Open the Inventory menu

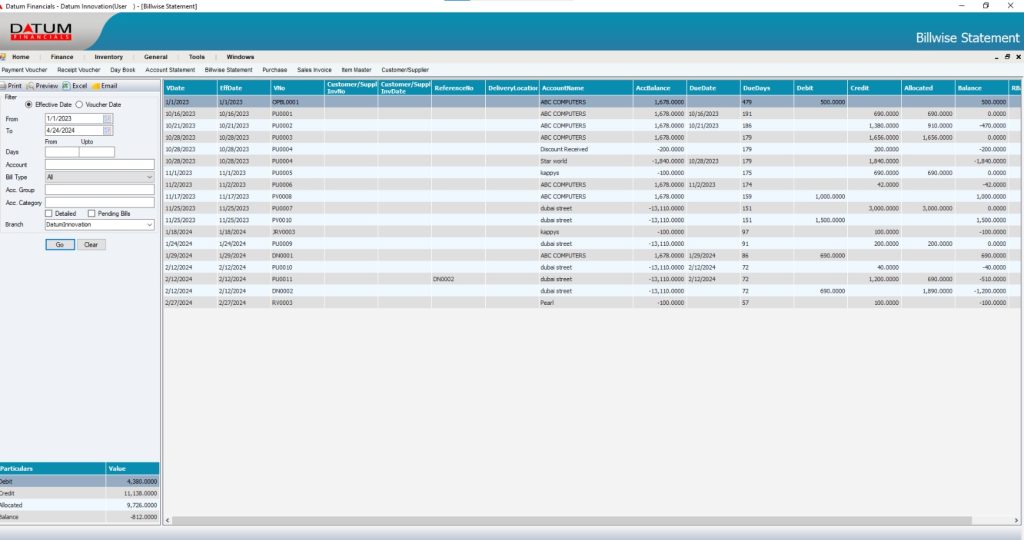[108, 57]
